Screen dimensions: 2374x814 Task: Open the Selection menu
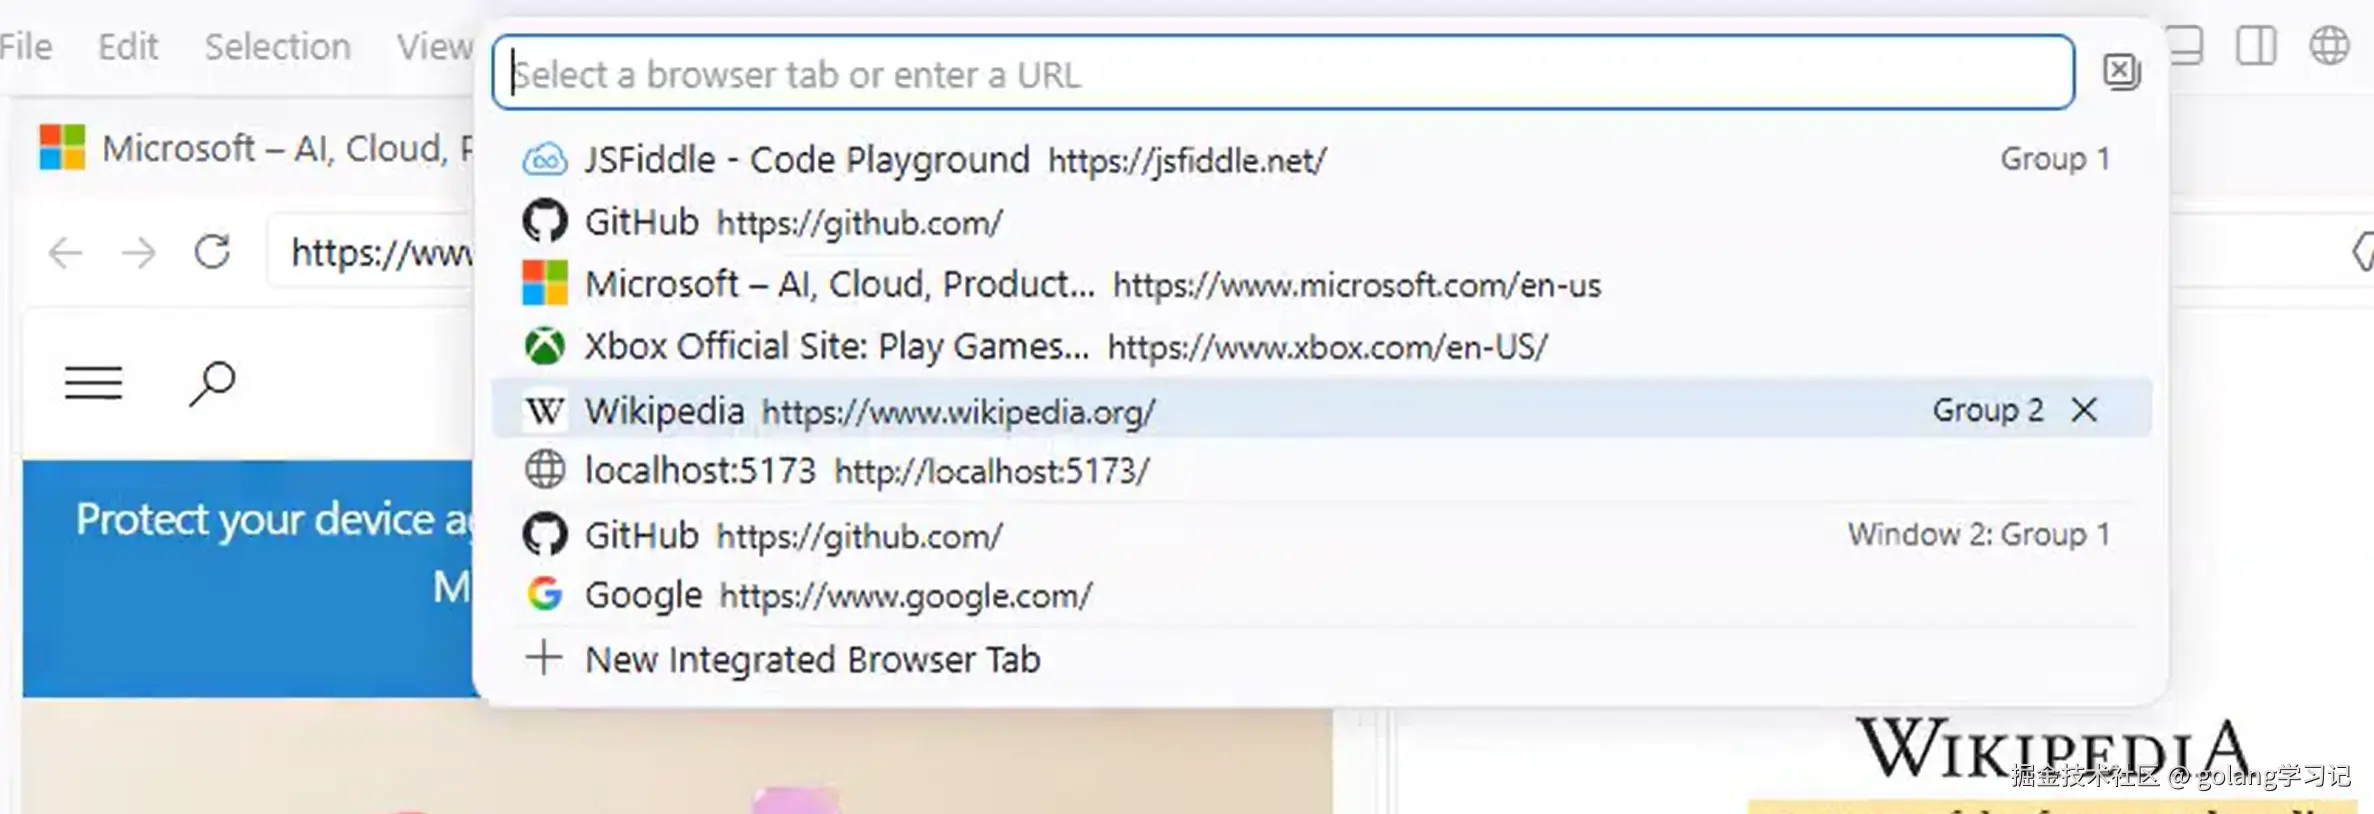pyautogui.click(x=278, y=46)
